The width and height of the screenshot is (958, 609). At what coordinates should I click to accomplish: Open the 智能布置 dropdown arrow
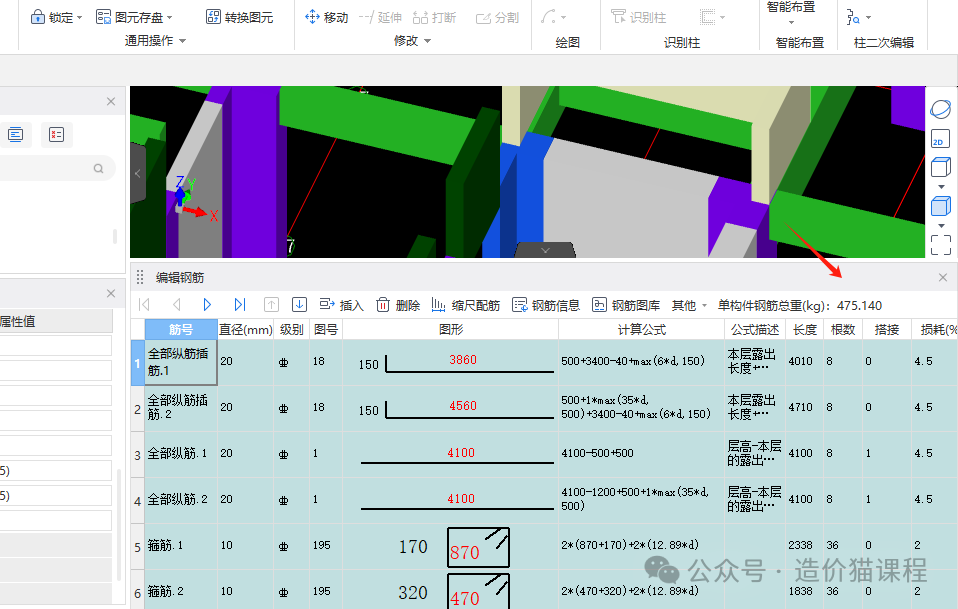791,23
